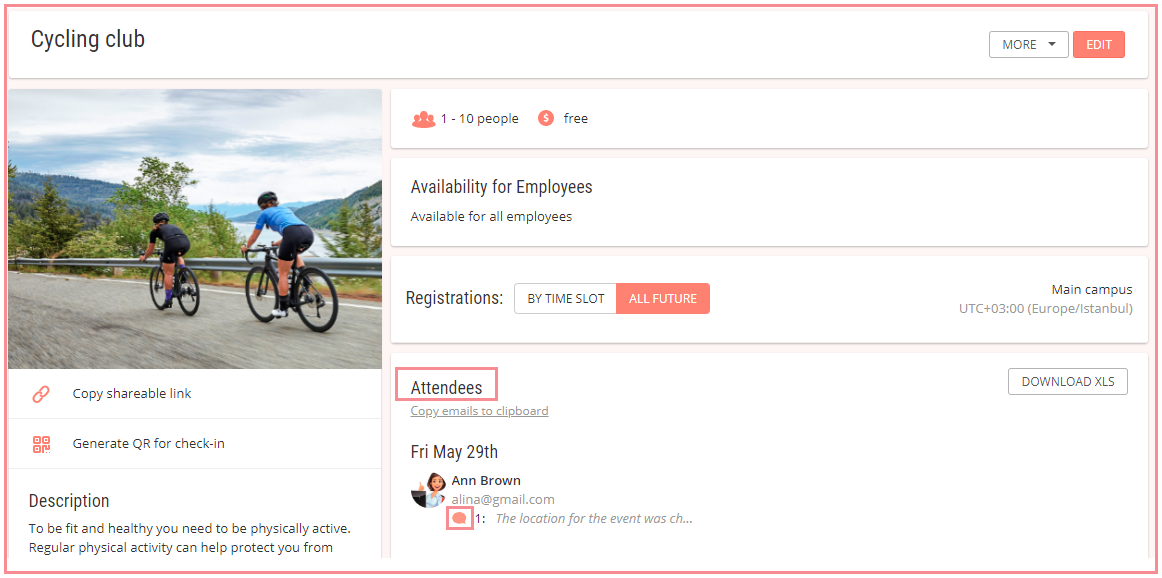
Task: Click the EDIT button
Action: [1099, 44]
